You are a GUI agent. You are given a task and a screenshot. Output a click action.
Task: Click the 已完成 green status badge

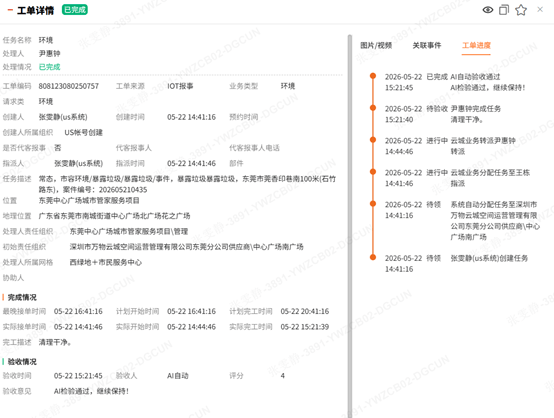(75, 10)
